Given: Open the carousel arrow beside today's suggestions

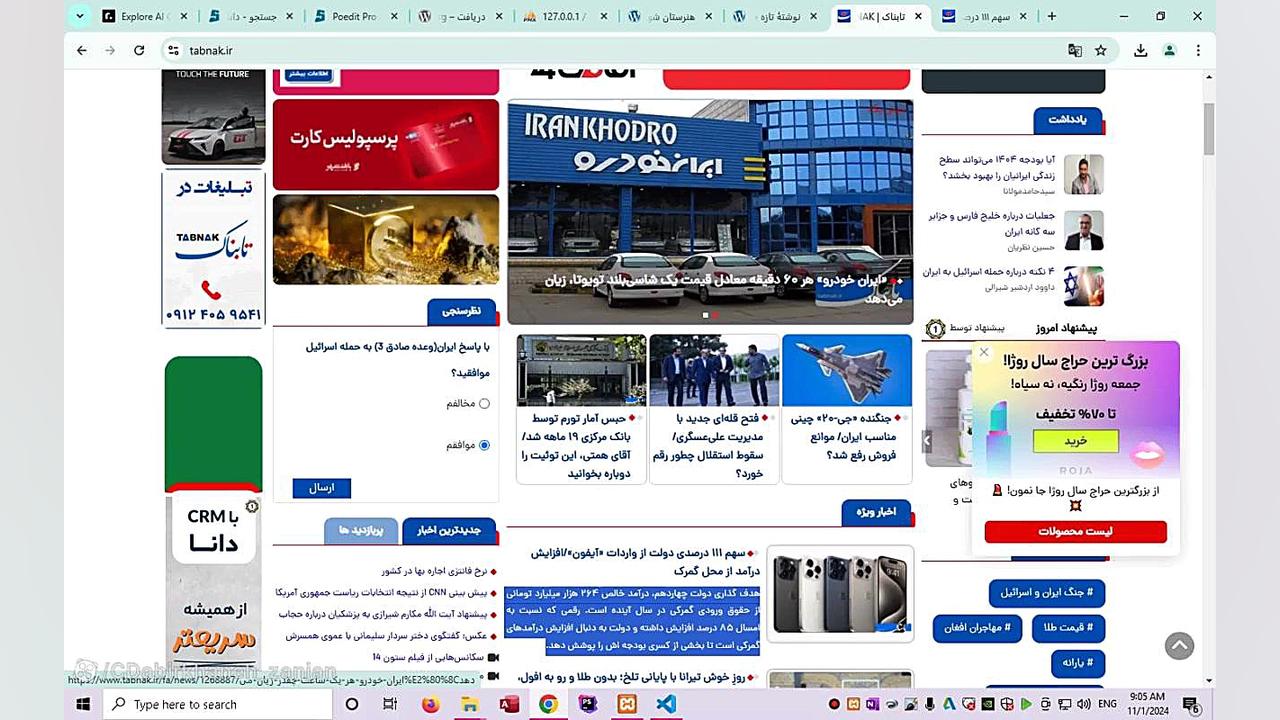Looking at the screenshot, I should click(927, 439).
